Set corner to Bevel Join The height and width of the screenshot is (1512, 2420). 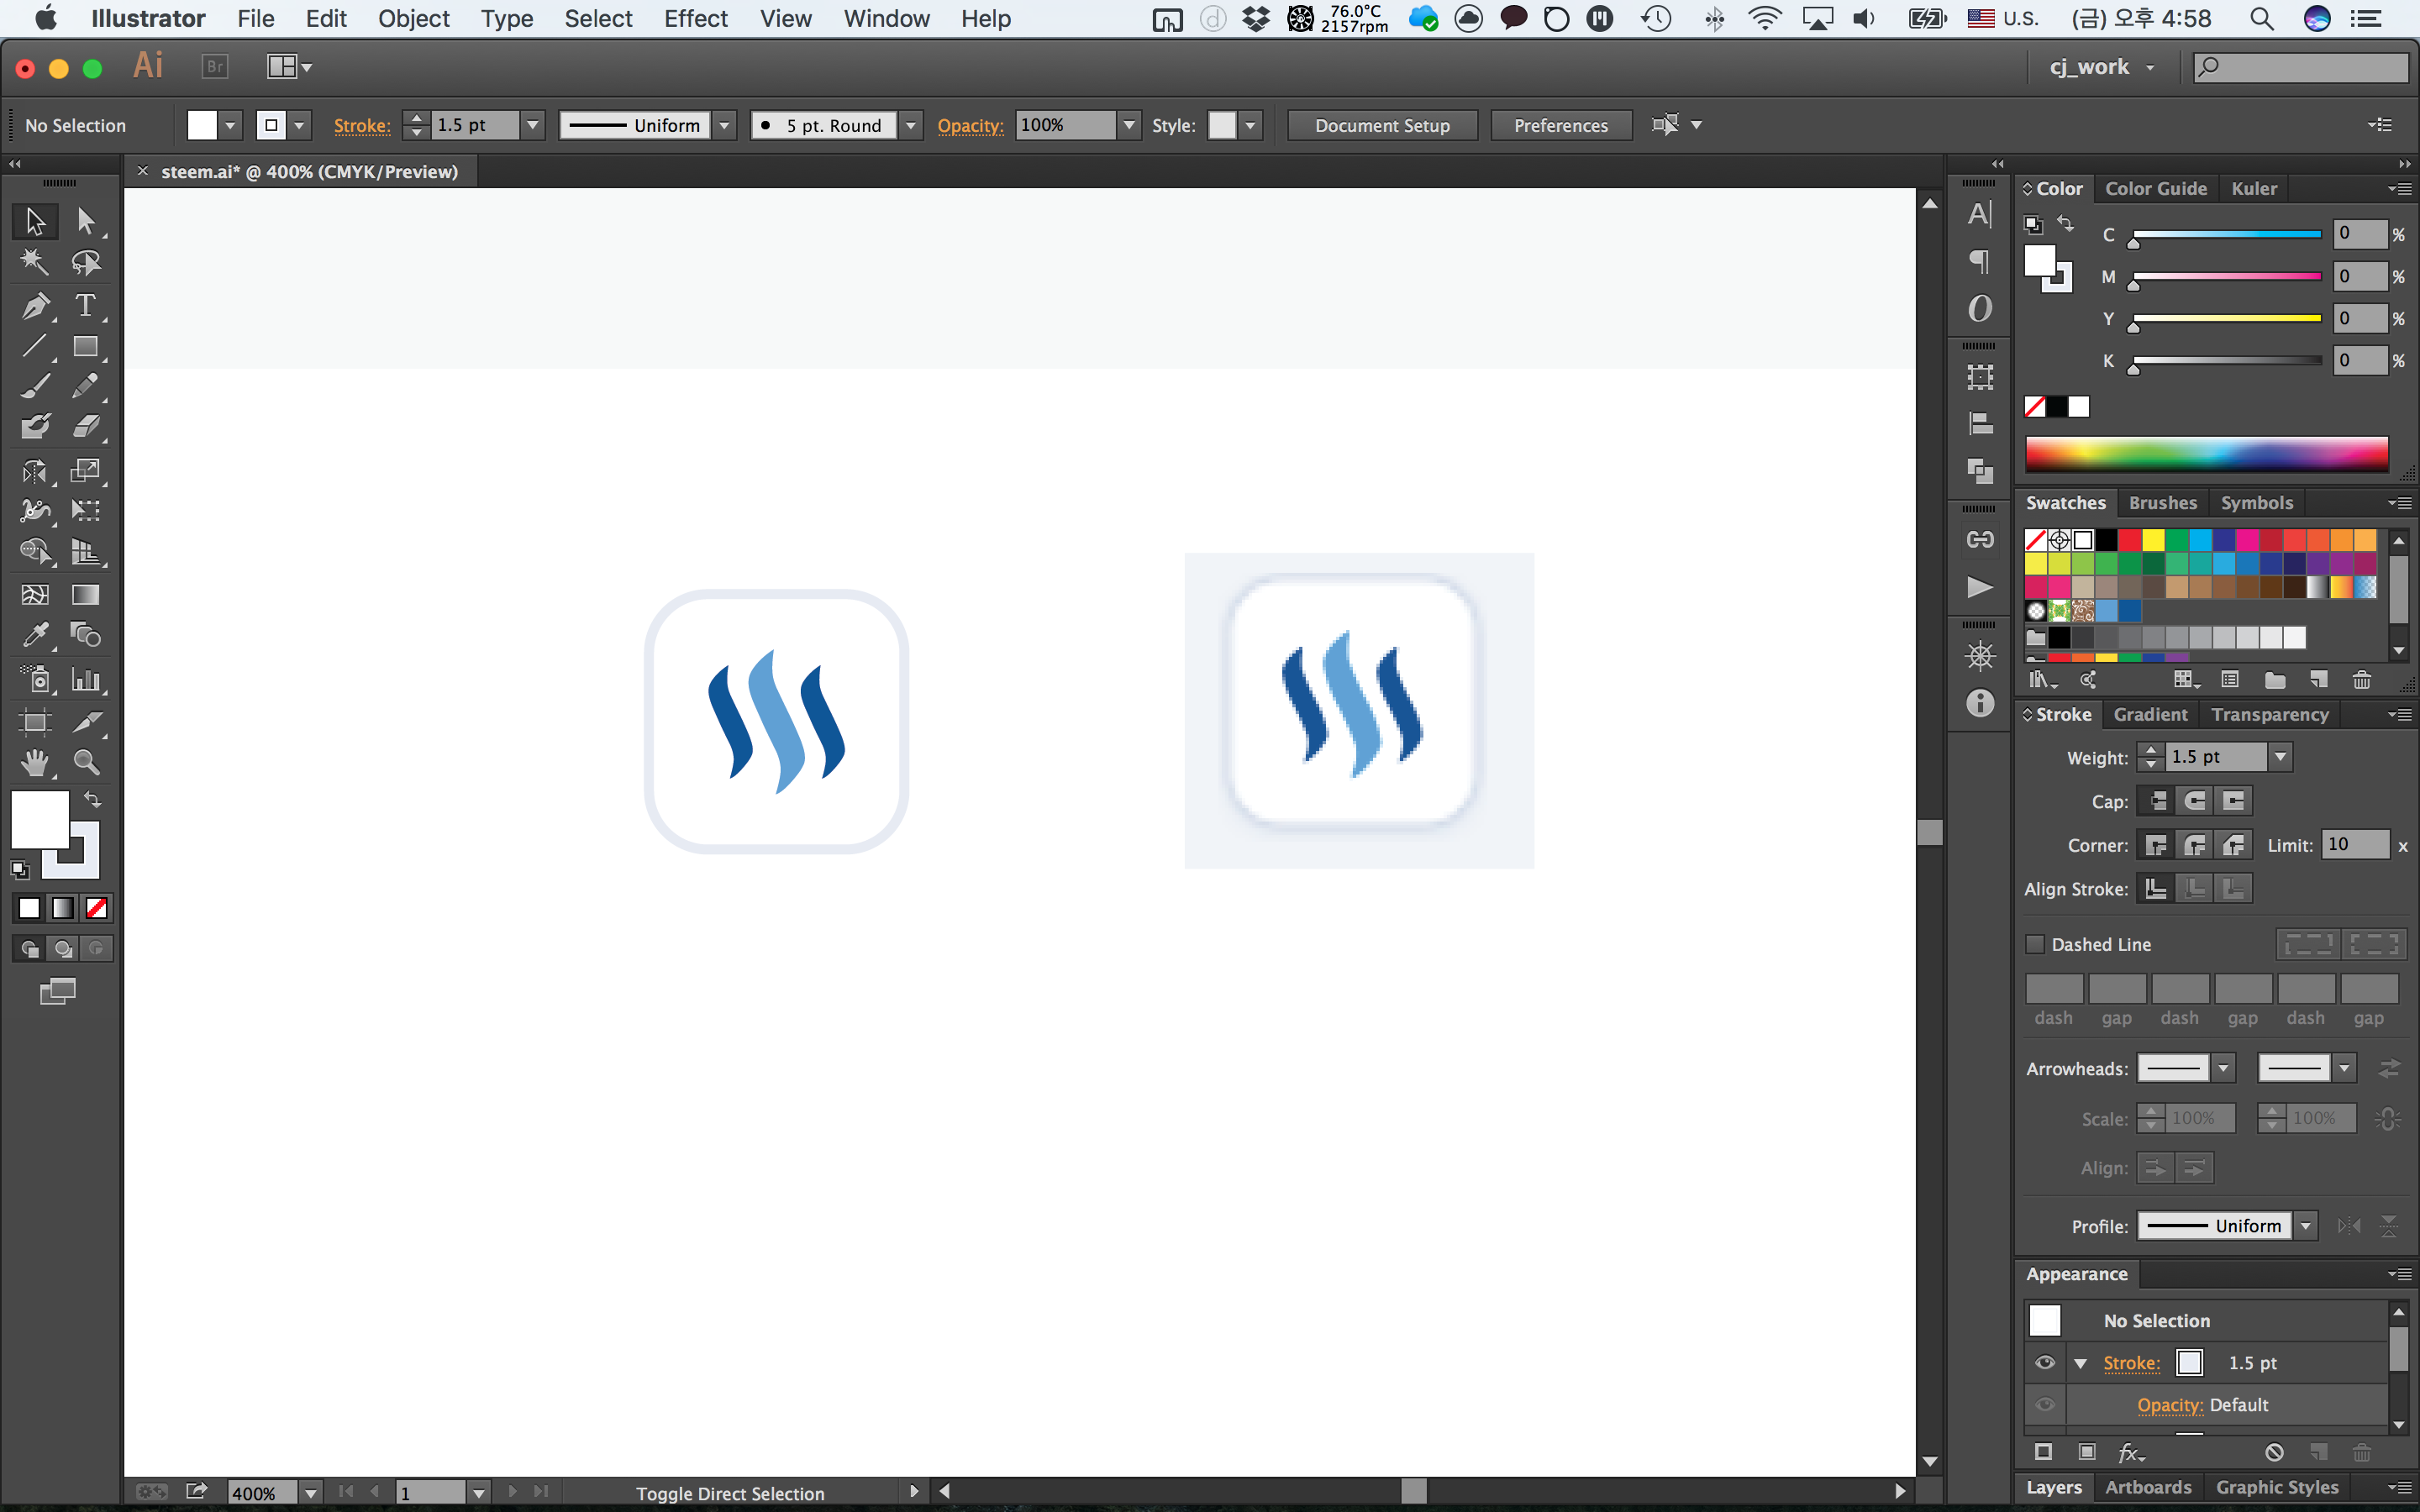click(x=2234, y=845)
